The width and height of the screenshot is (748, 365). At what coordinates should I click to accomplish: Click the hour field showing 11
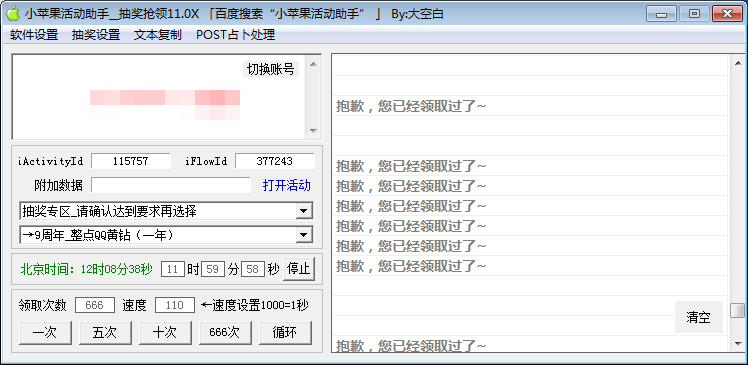[x=173, y=270]
